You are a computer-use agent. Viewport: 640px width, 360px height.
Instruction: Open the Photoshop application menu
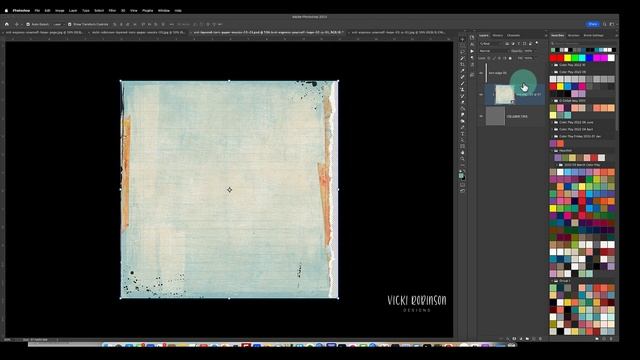[21, 11]
